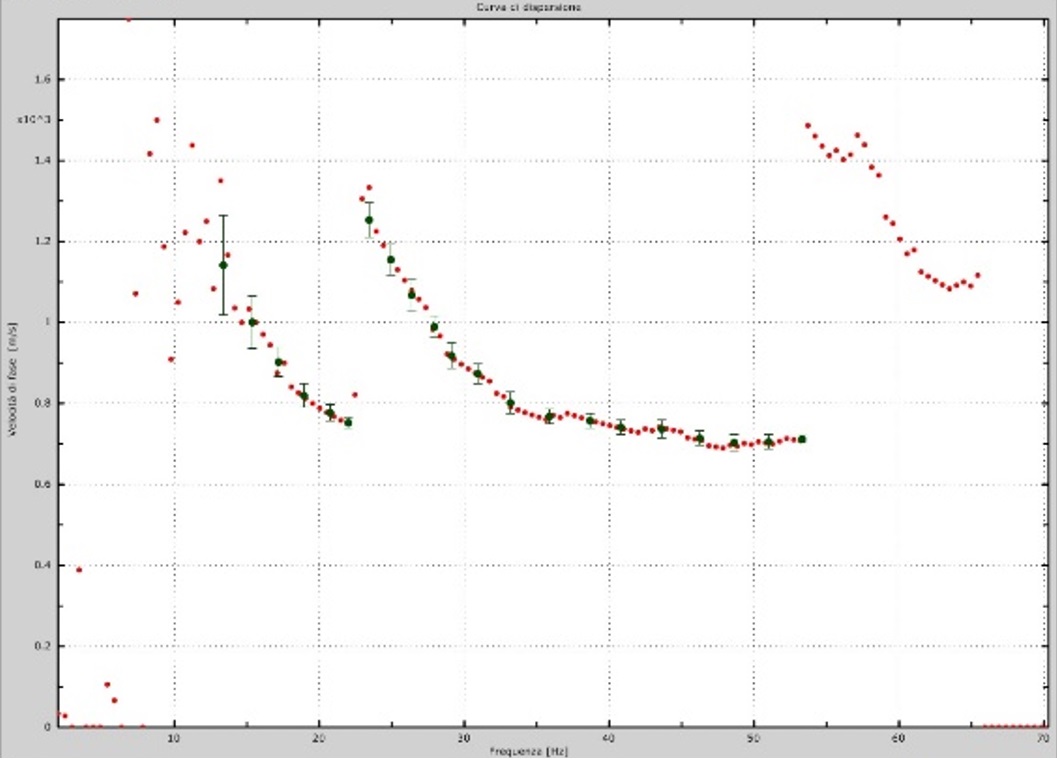The height and width of the screenshot is (759, 1057).
Task: Click the plot title "Curva di dispersione"
Action: [x=528, y=7]
